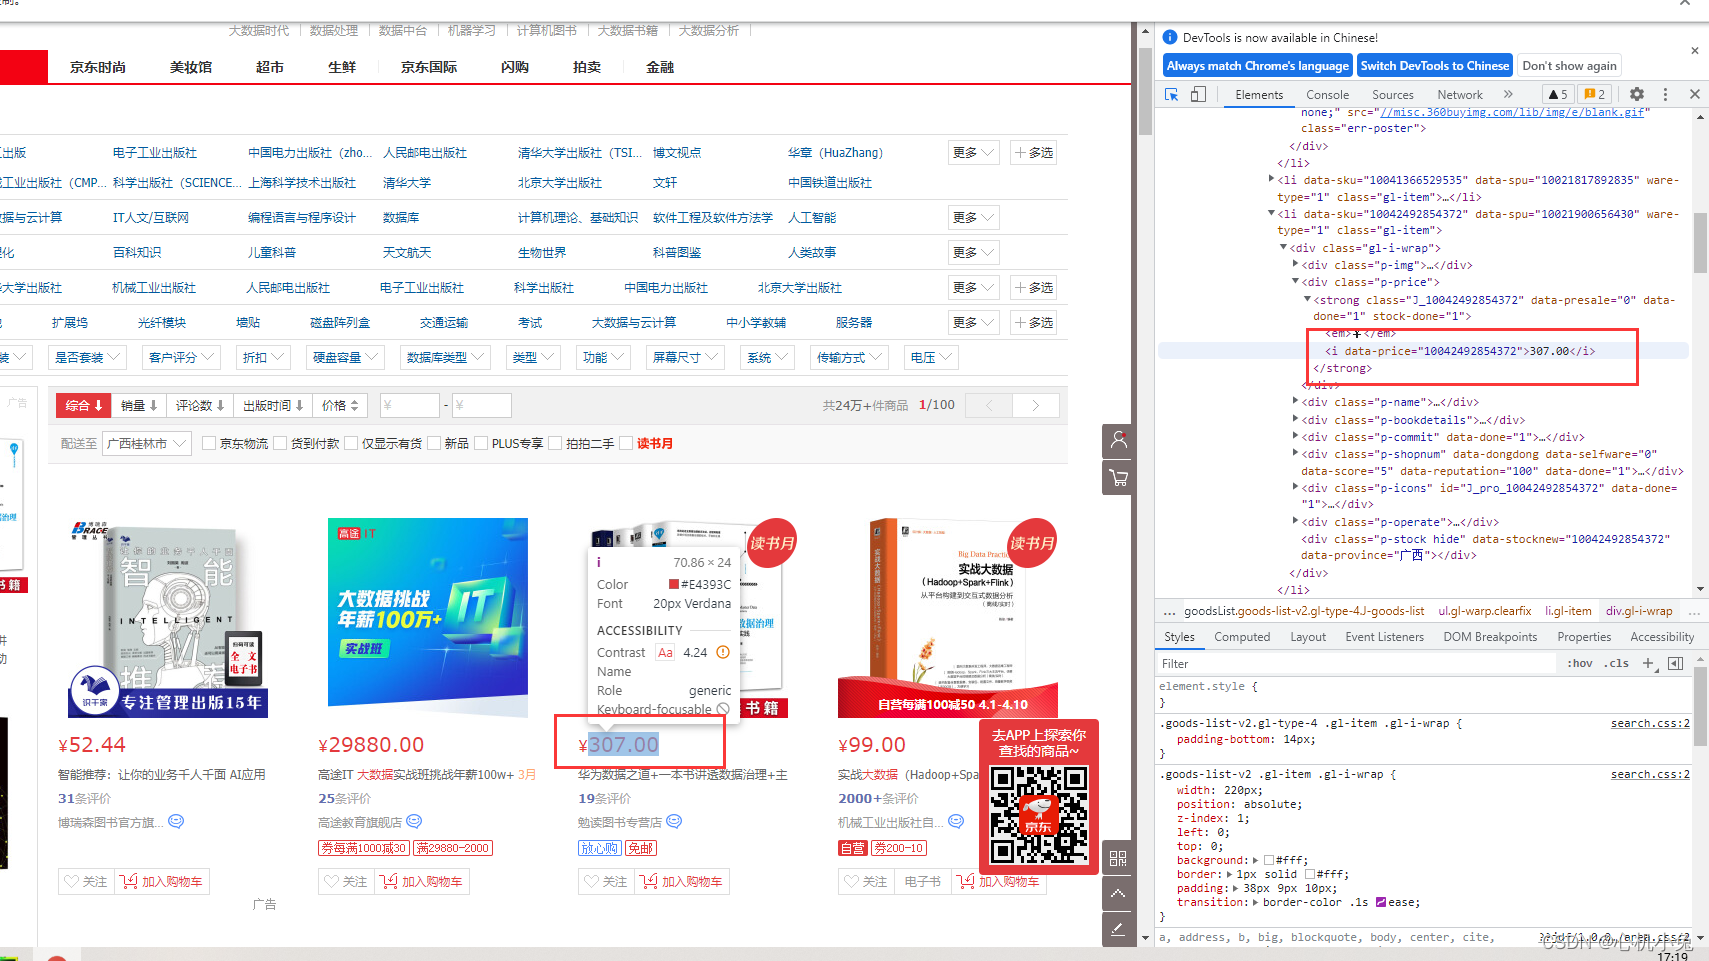Toggle device toolbar icon in DevTools
This screenshot has height=961, width=1709.
[x=1198, y=94]
